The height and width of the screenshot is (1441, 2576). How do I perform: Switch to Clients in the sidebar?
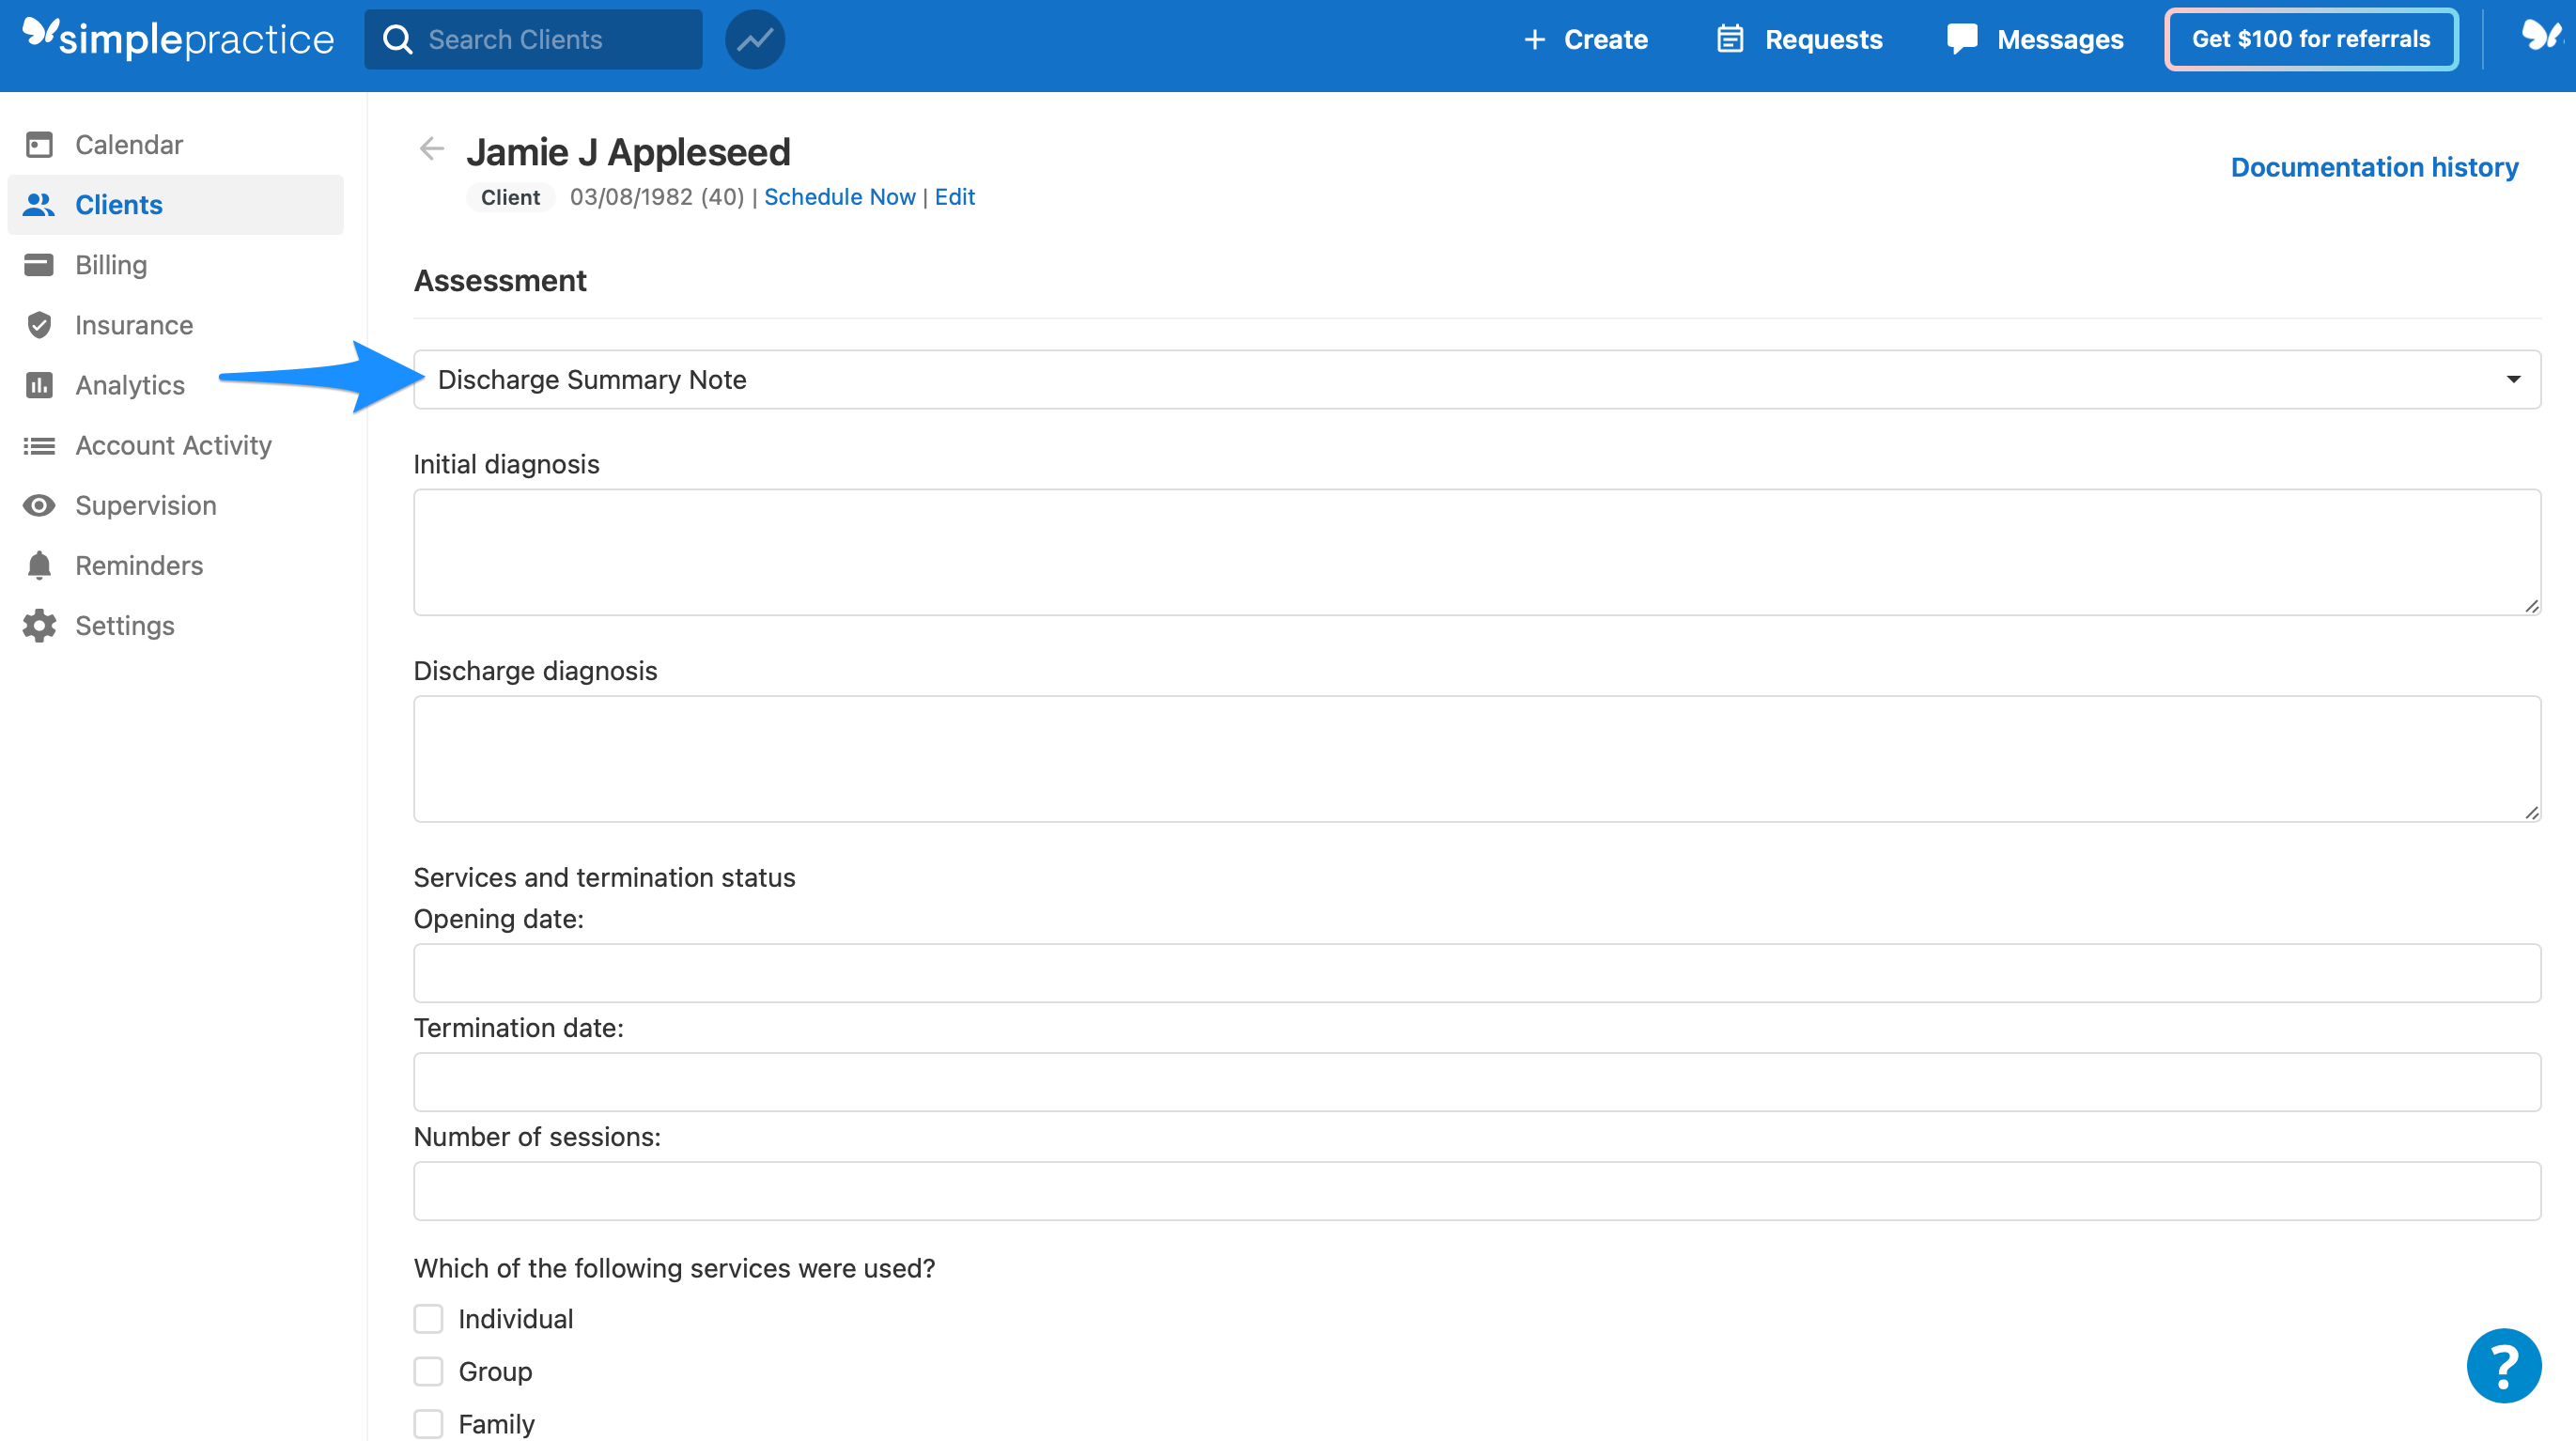click(x=118, y=204)
